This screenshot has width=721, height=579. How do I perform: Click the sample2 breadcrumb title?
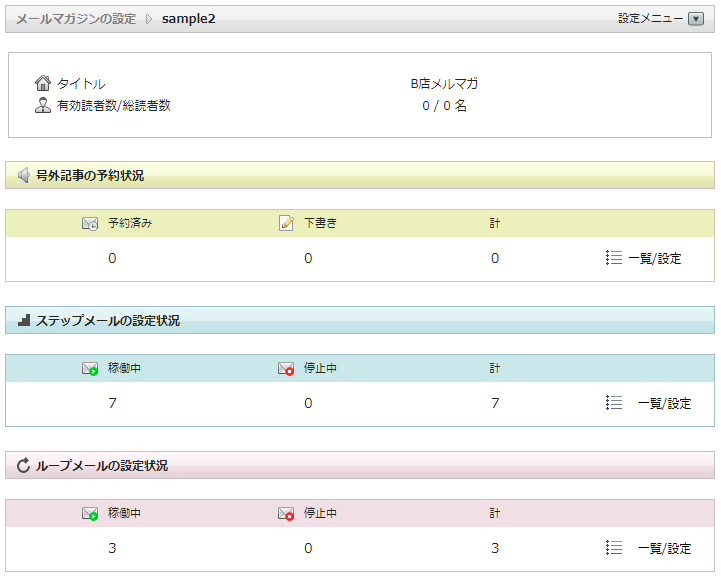[188, 19]
